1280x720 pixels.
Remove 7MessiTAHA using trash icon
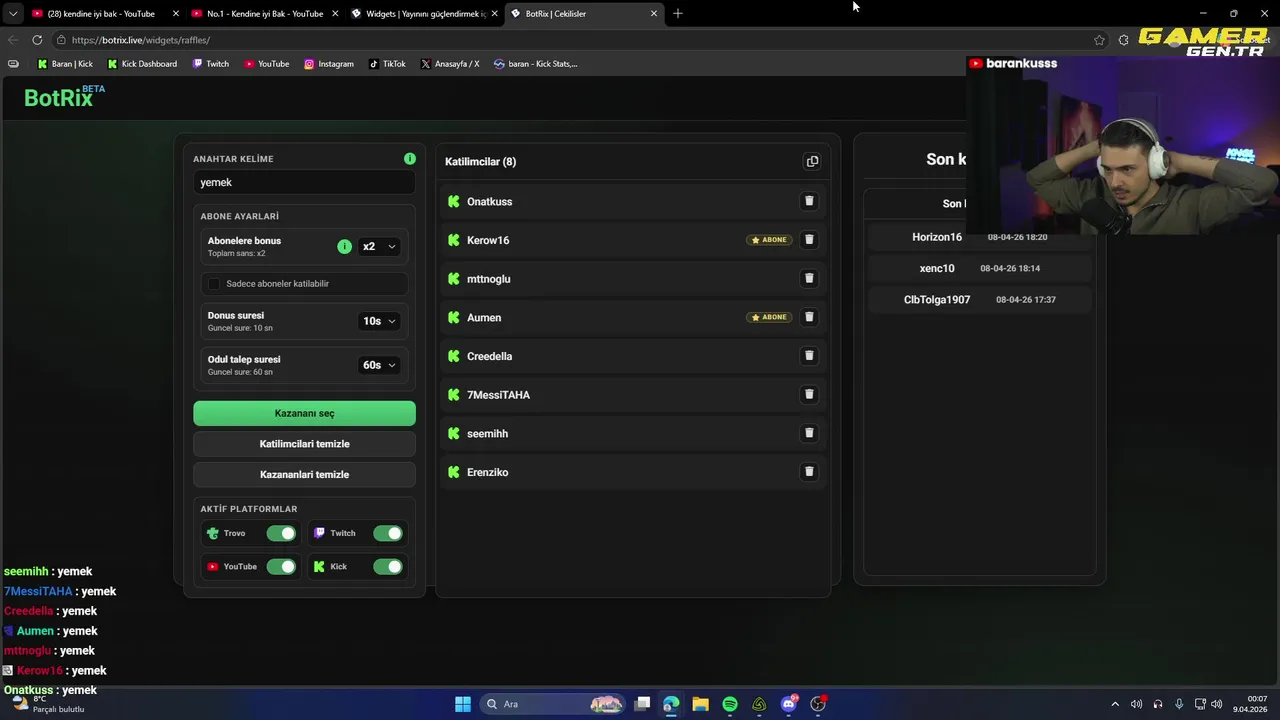(x=809, y=394)
